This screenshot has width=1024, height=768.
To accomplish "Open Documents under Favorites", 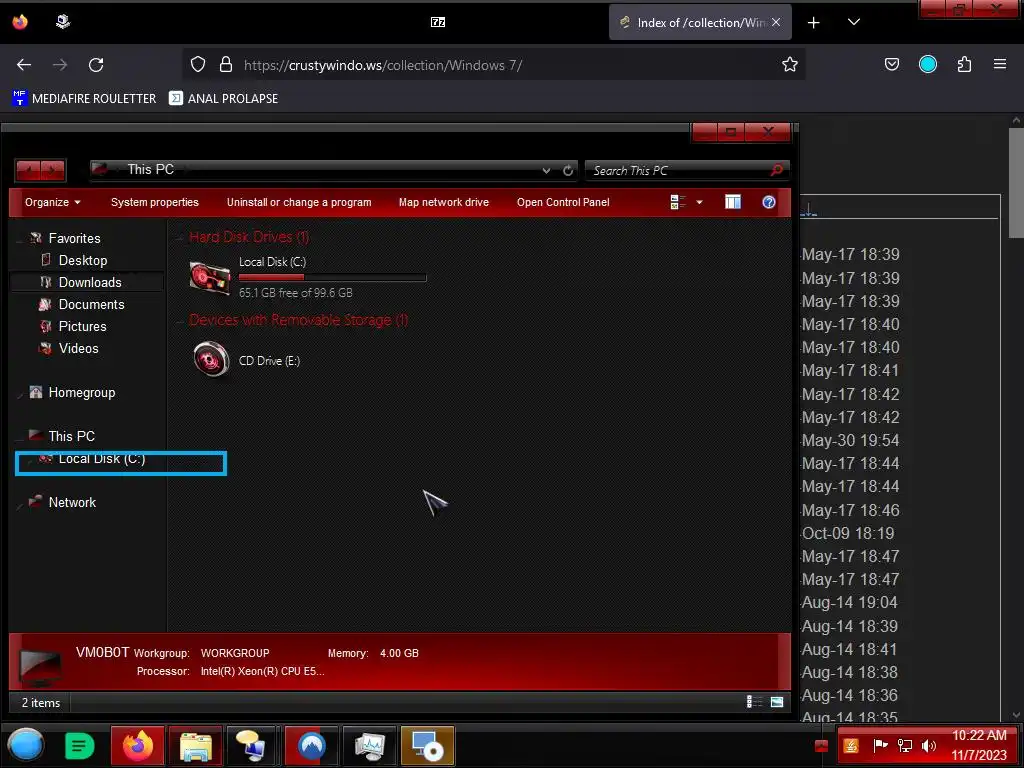I will coord(91,304).
